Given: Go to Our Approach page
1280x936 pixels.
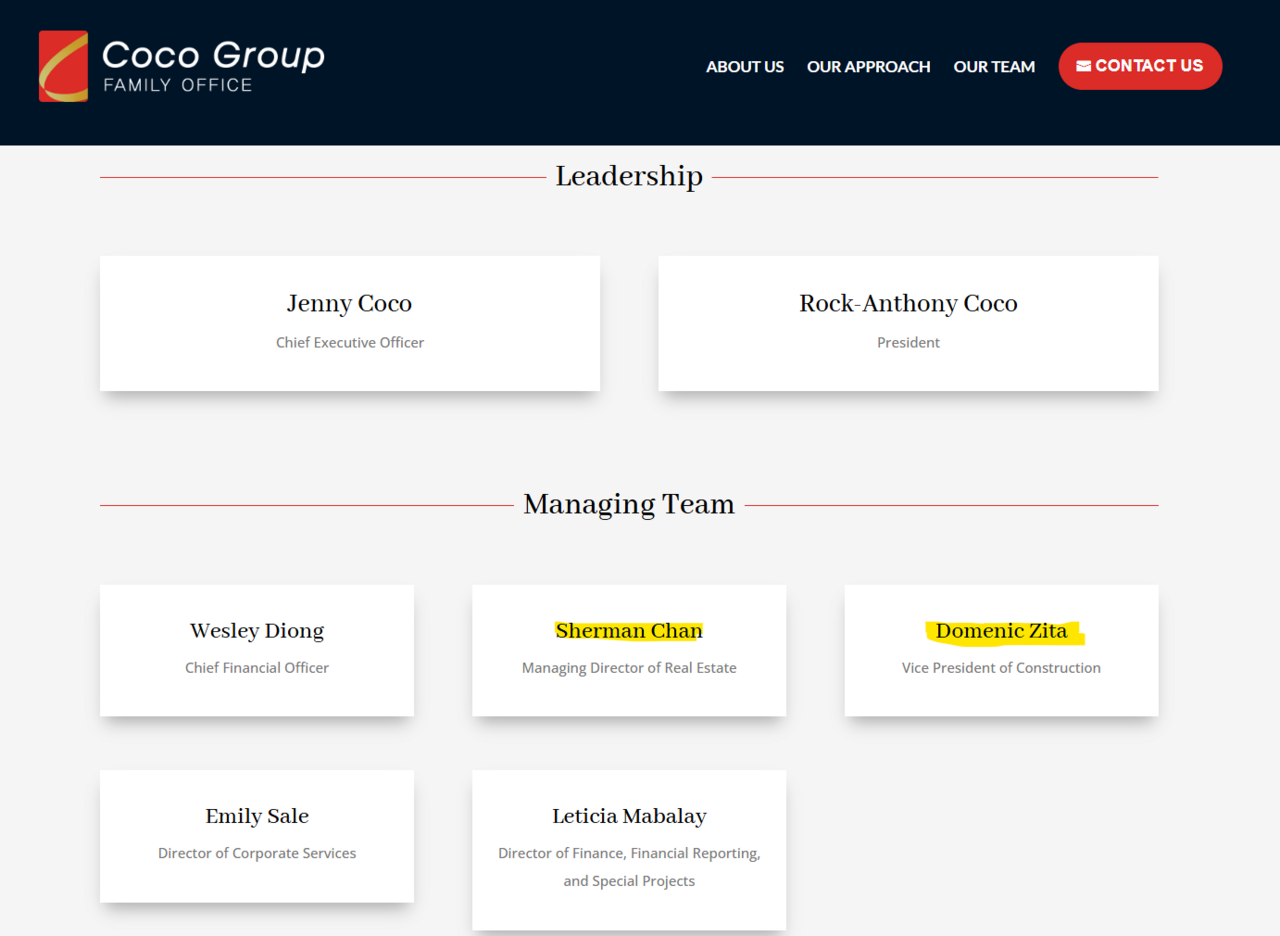Looking at the screenshot, I should (868, 67).
